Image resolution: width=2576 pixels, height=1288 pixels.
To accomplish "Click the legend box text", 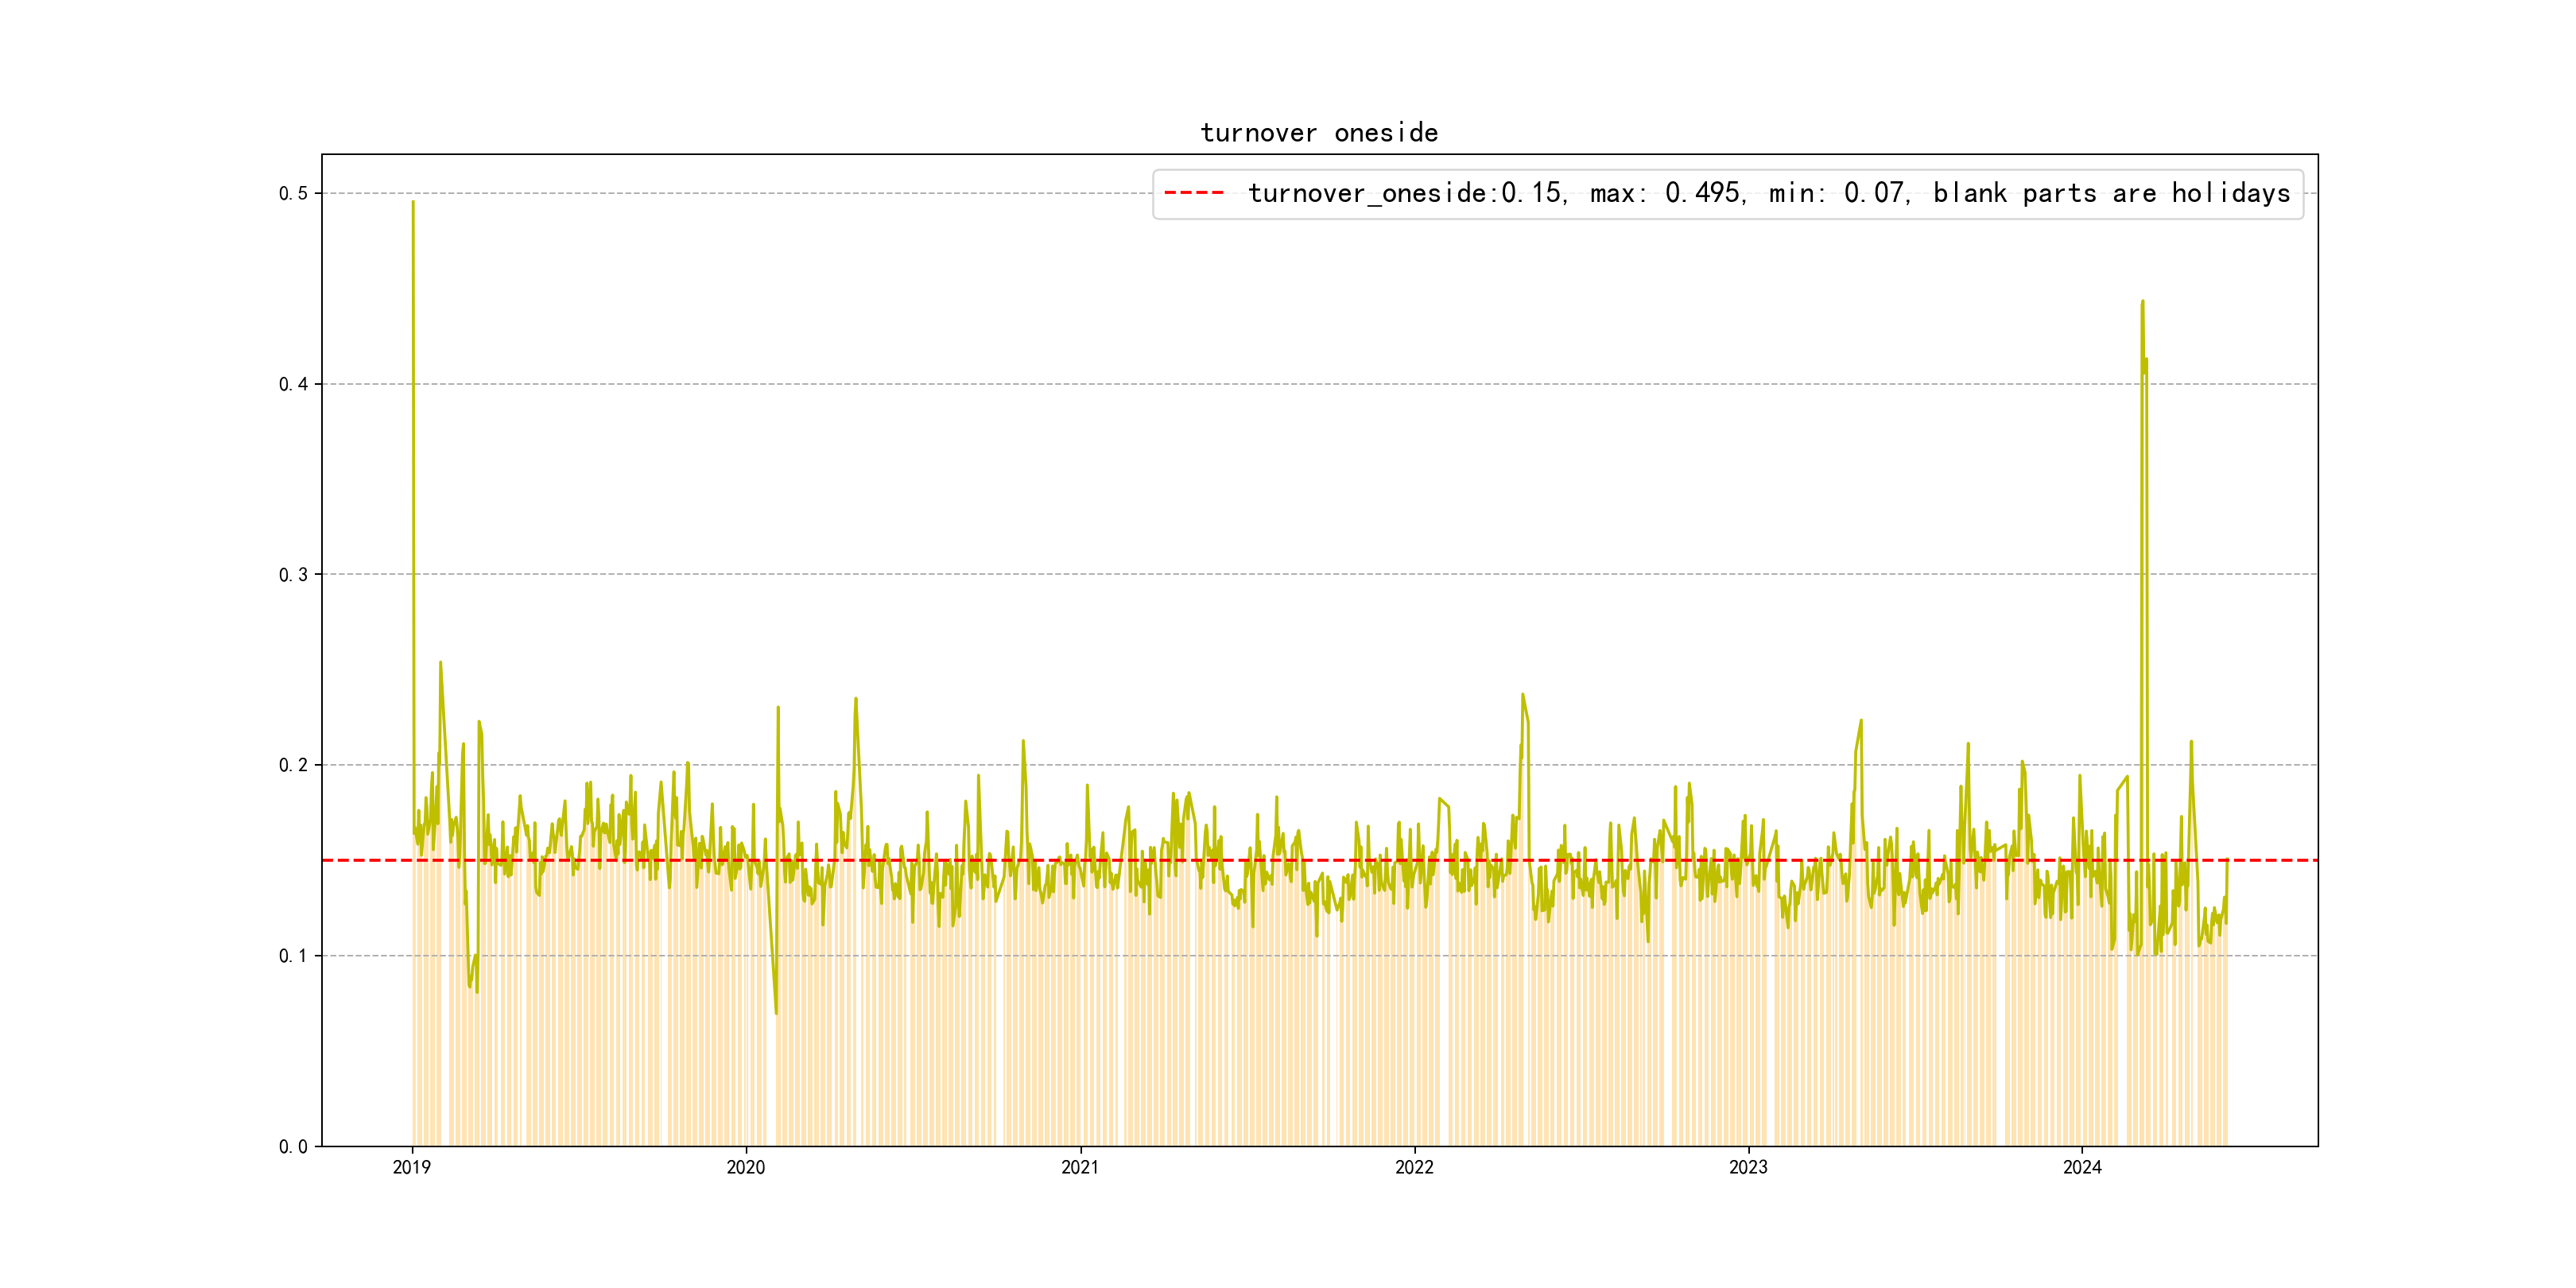I will click(x=1768, y=193).
